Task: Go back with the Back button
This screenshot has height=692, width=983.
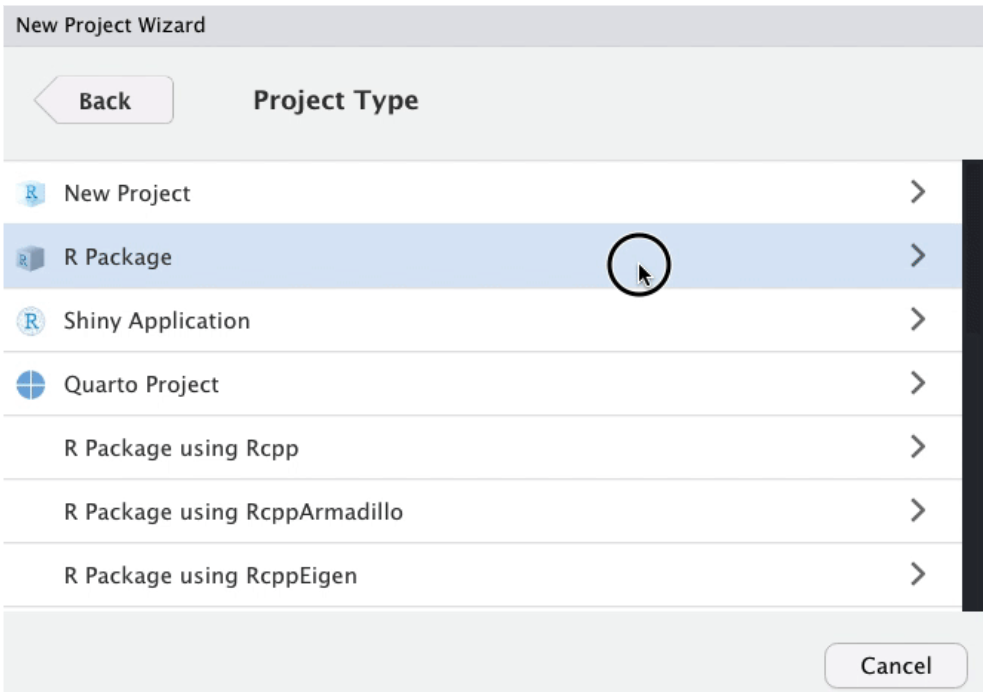Action: pyautogui.click(x=104, y=101)
